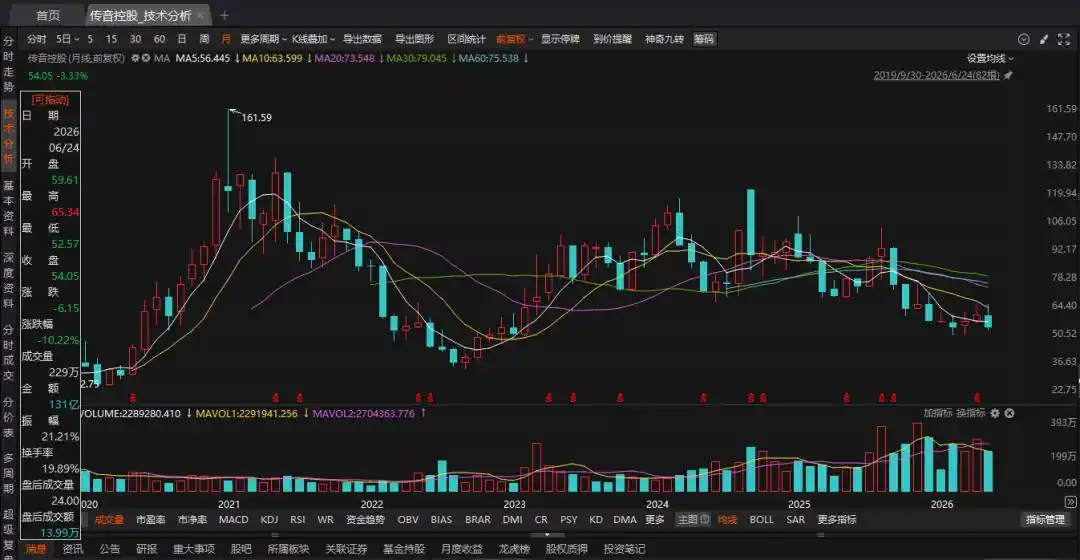Screen dimensions: 1080x560
Task: Open 分时走势 in left sidebar
Action: tap(8, 63)
